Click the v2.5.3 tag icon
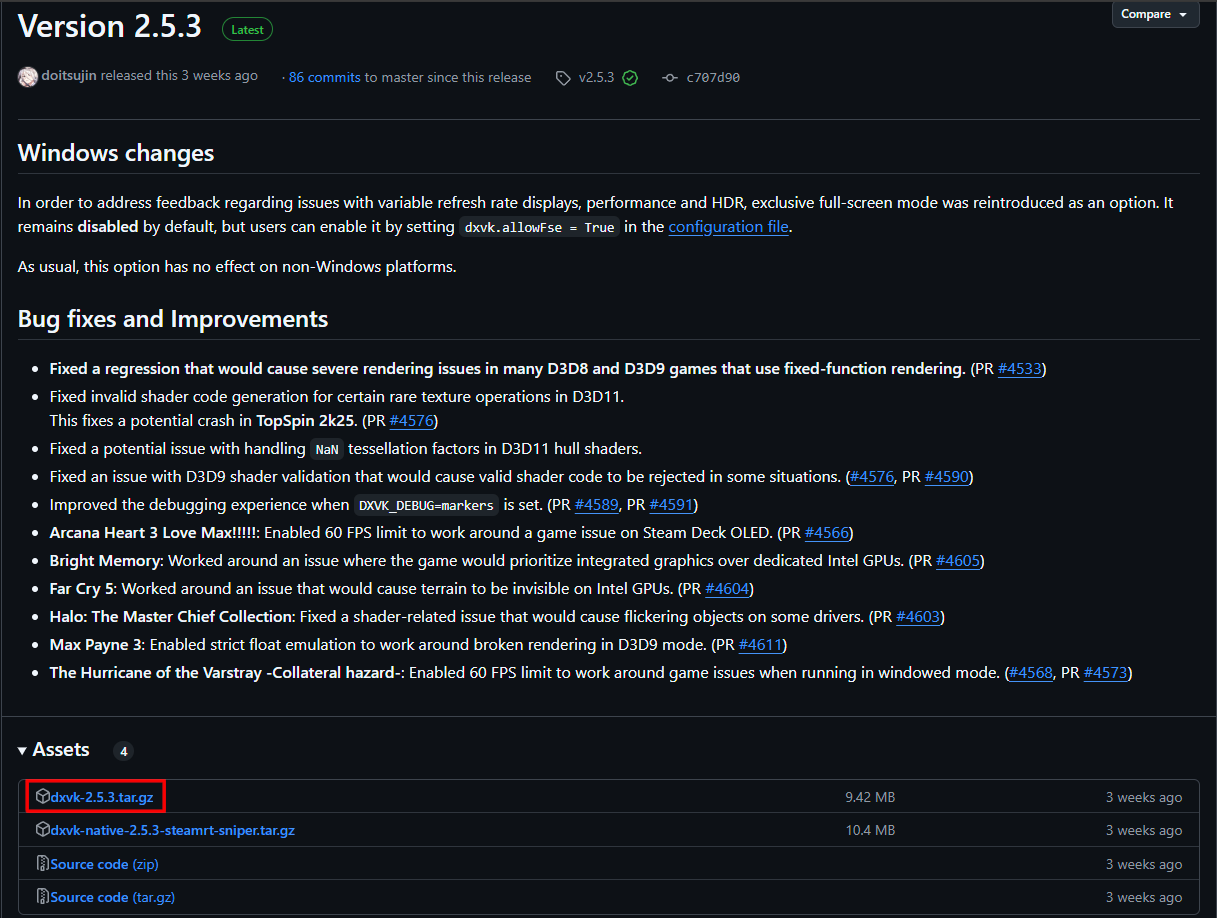The width and height of the screenshot is (1217, 918). click(x=564, y=78)
